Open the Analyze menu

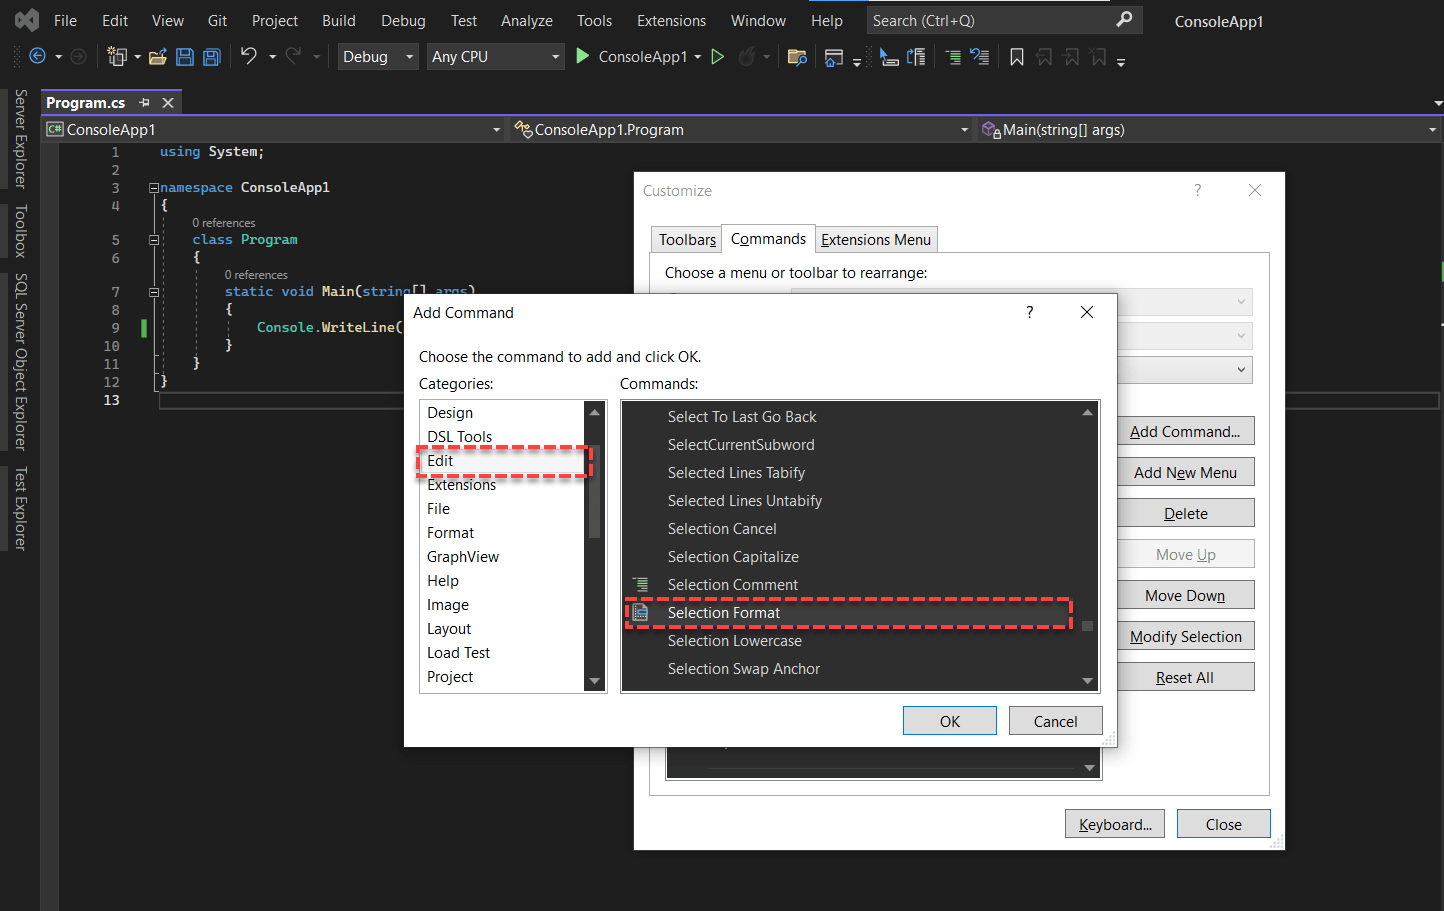(x=527, y=20)
